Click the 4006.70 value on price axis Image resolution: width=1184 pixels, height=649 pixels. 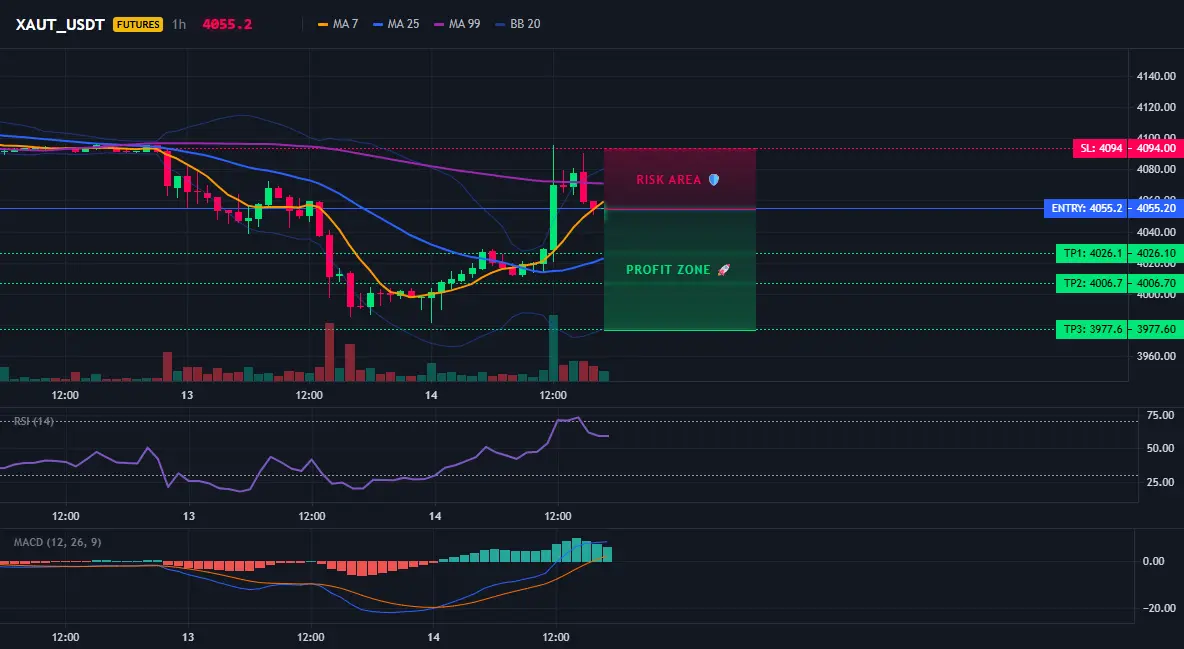1156,284
